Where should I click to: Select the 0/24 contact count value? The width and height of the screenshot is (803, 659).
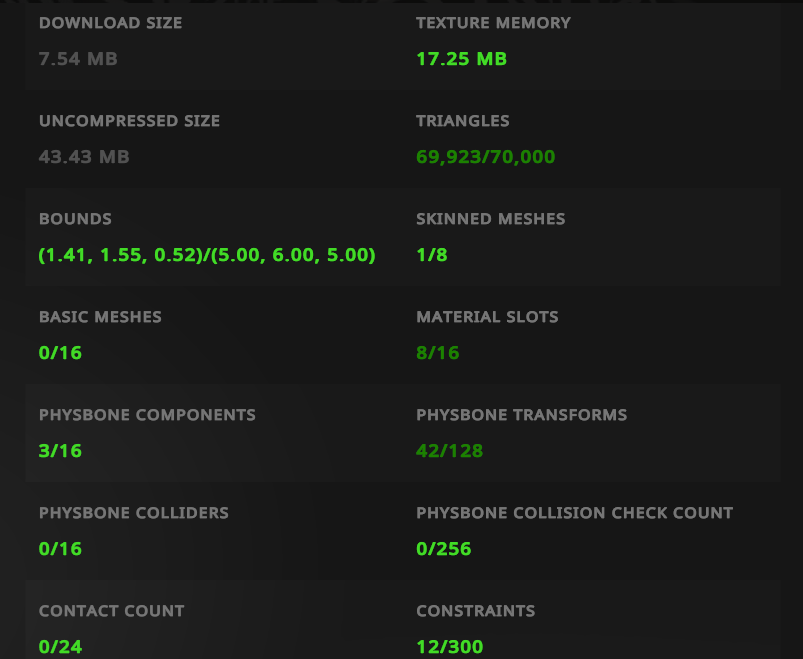(60, 647)
